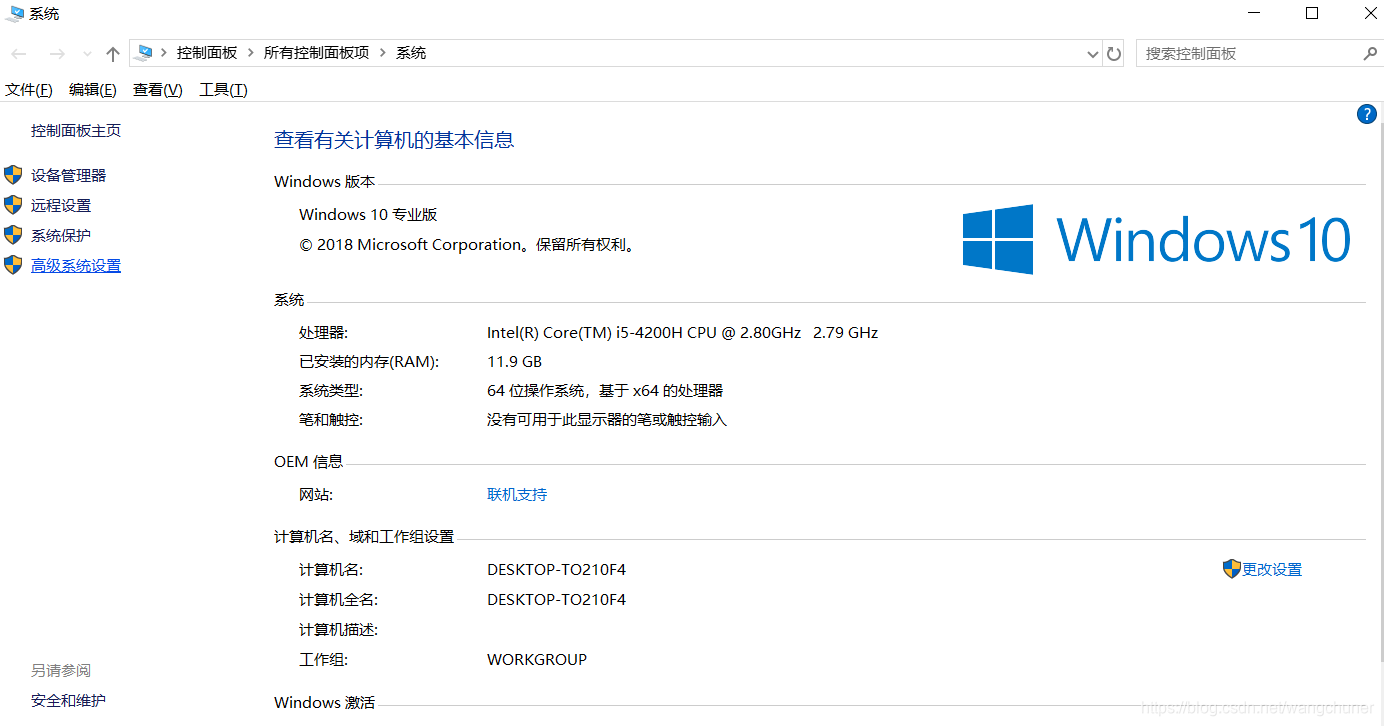Expand the address bar history dropdown
The height and width of the screenshot is (726, 1384).
pos(1093,54)
